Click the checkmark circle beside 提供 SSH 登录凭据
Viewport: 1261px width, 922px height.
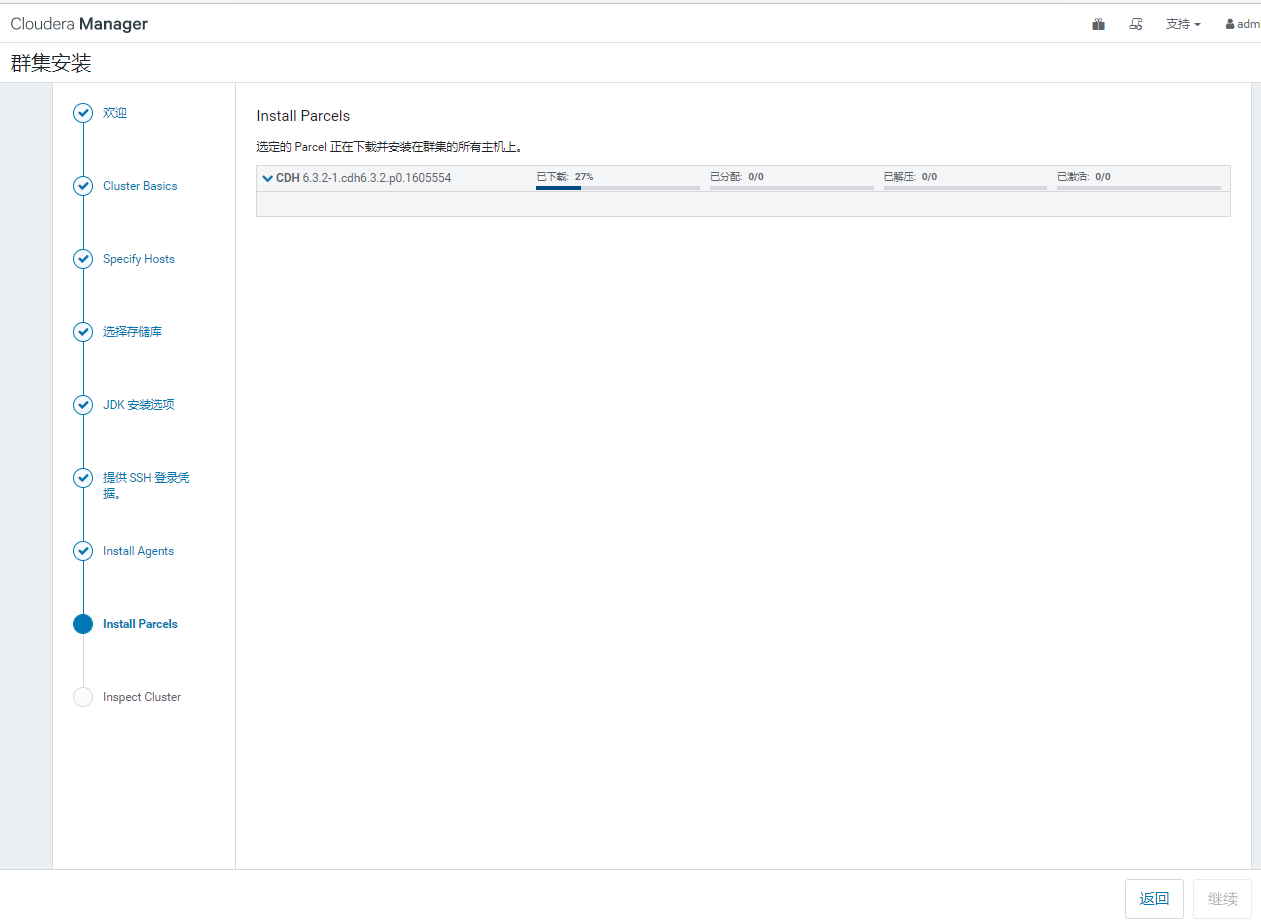83,478
